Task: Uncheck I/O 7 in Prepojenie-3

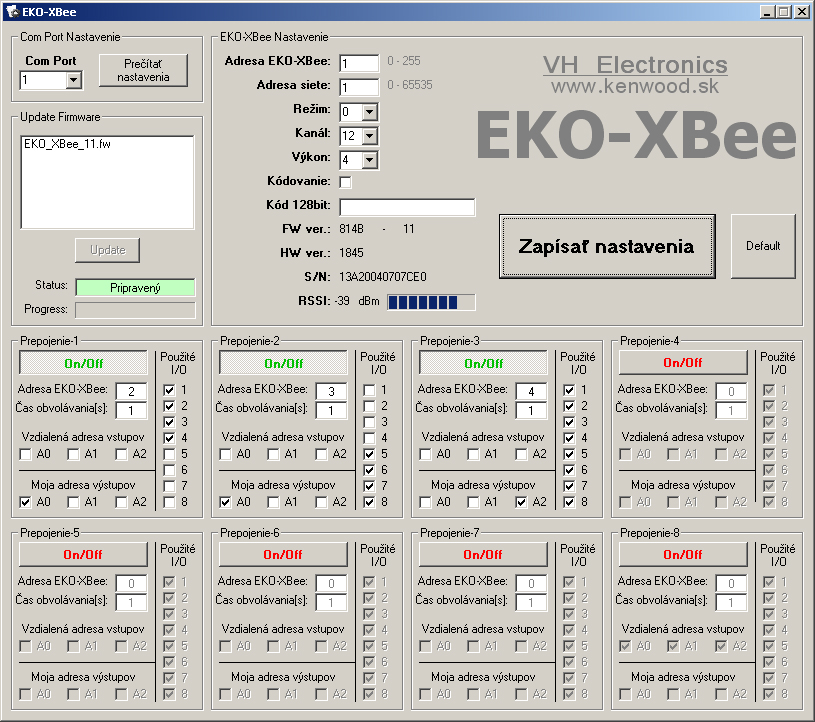Action: click(x=569, y=486)
